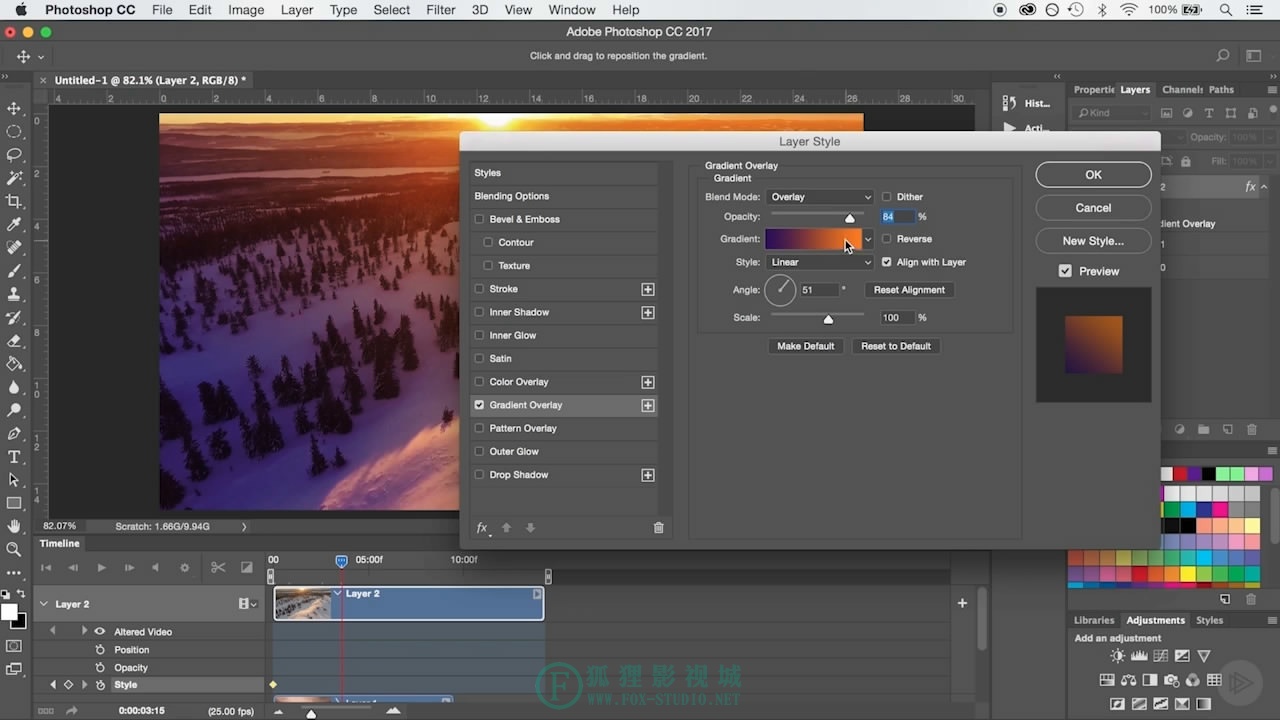Click the gradient color bar
Image resolution: width=1280 pixels, height=720 pixels.
(x=813, y=239)
